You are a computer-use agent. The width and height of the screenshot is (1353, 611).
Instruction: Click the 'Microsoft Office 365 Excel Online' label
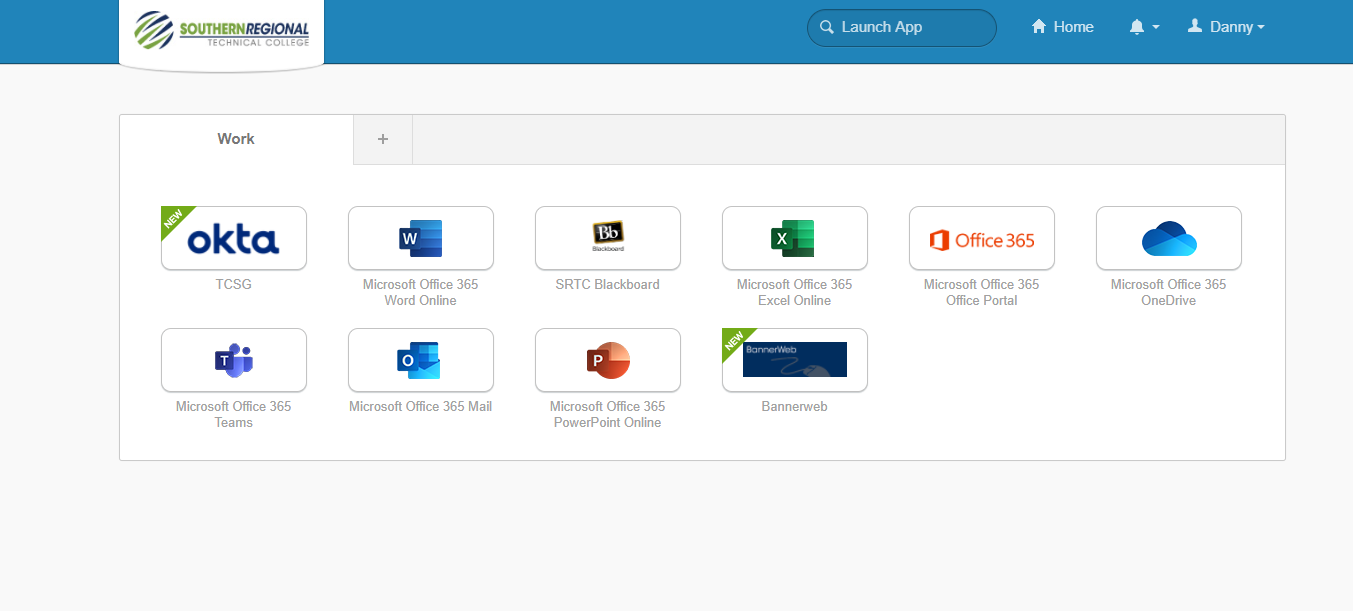[795, 292]
